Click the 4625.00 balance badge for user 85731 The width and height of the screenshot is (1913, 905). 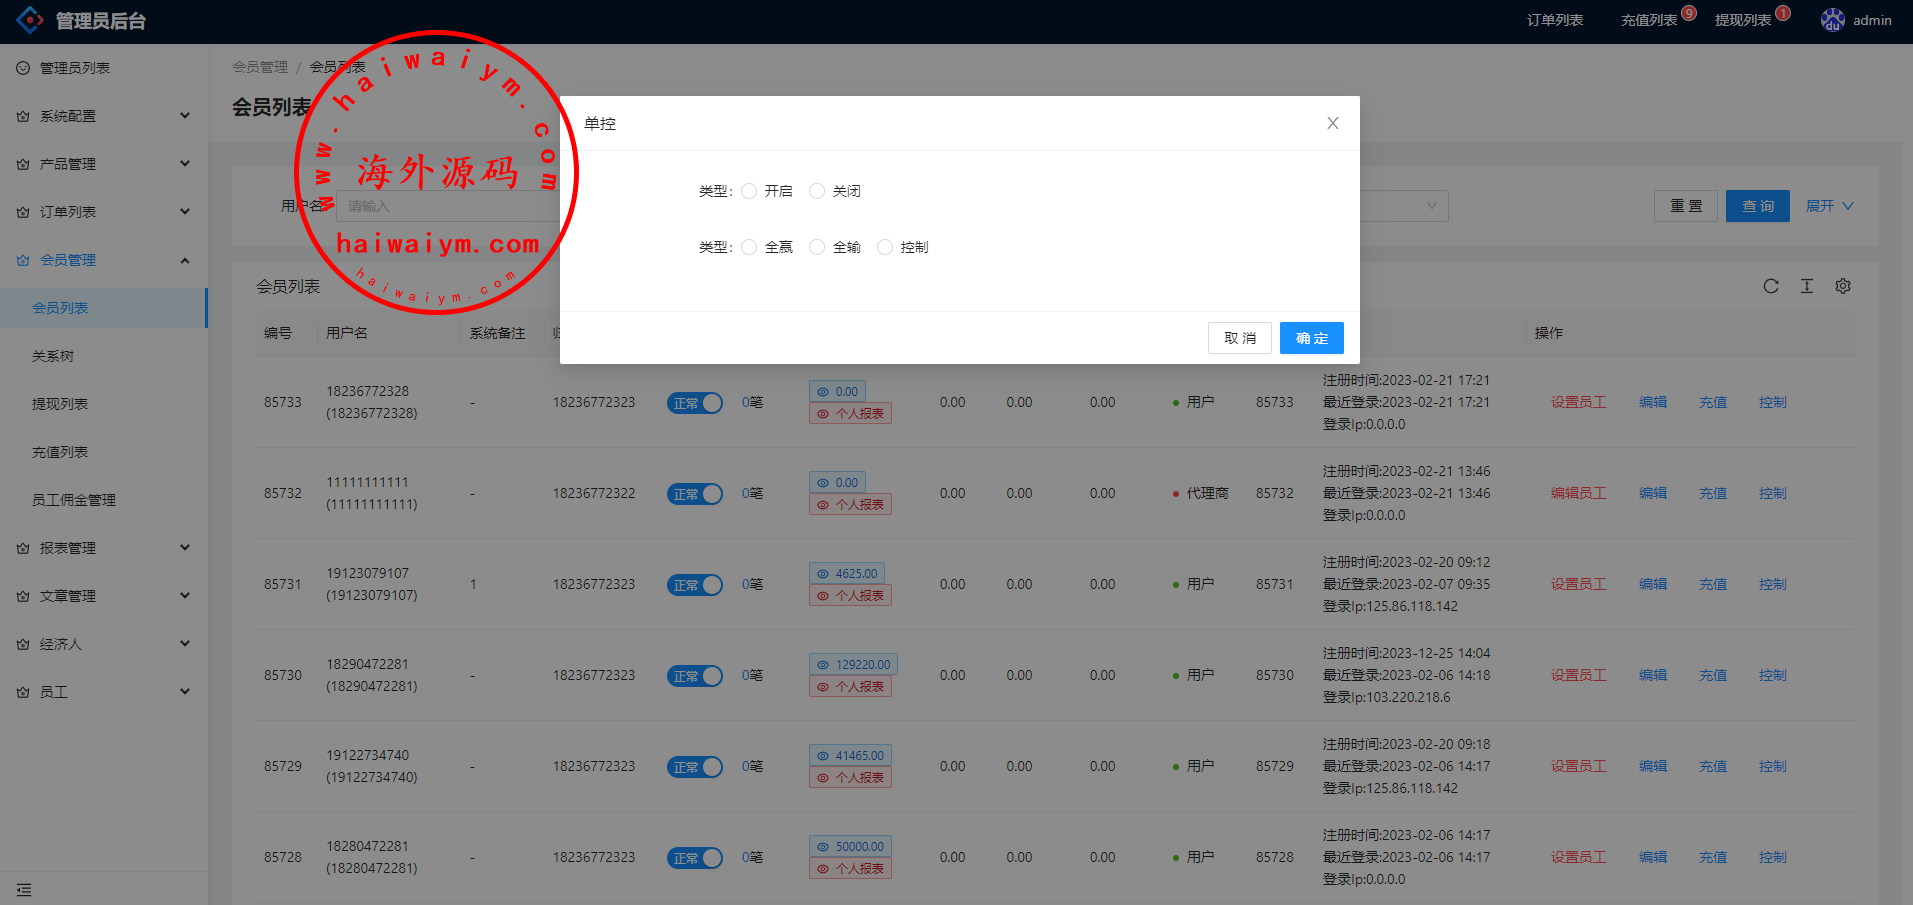pos(847,574)
